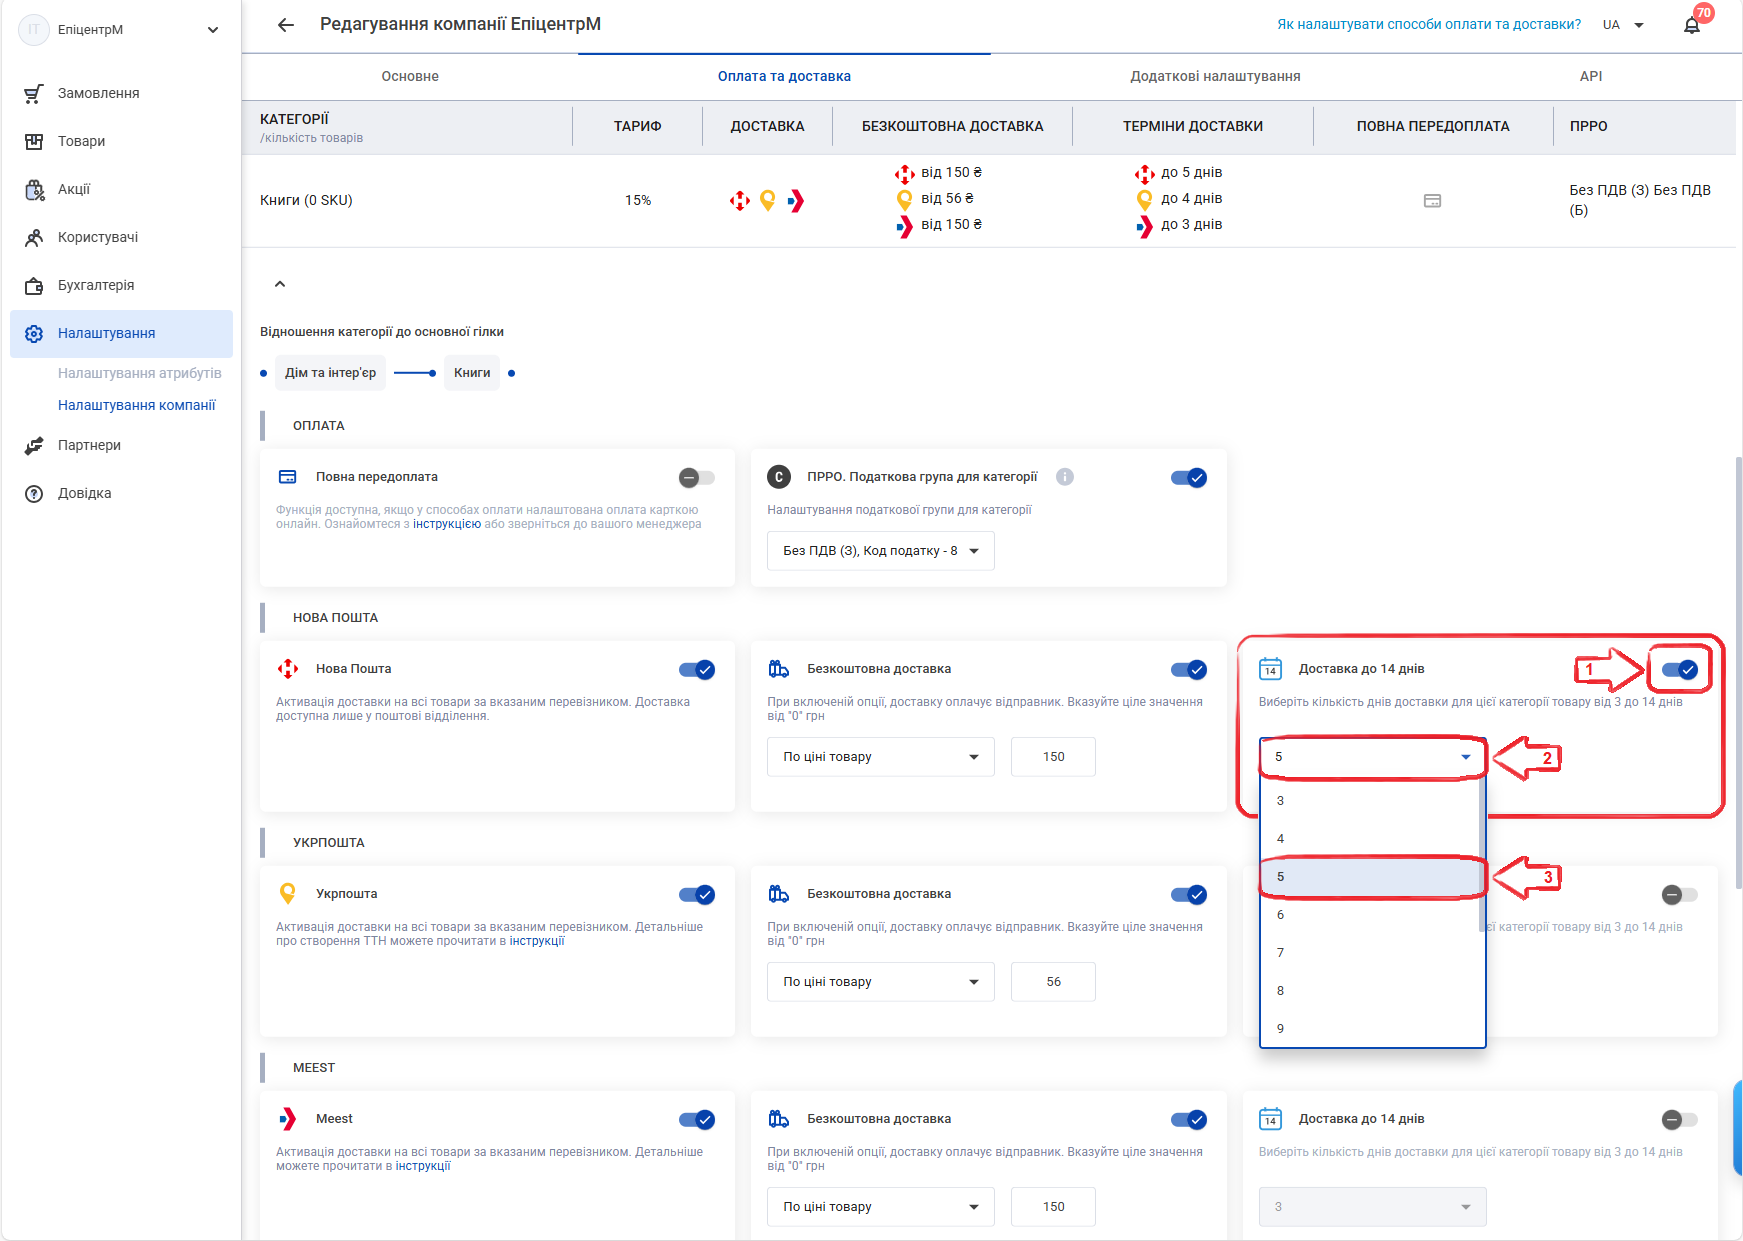Click the Товари icon in sidebar
1743x1241 pixels.
tap(34, 141)
